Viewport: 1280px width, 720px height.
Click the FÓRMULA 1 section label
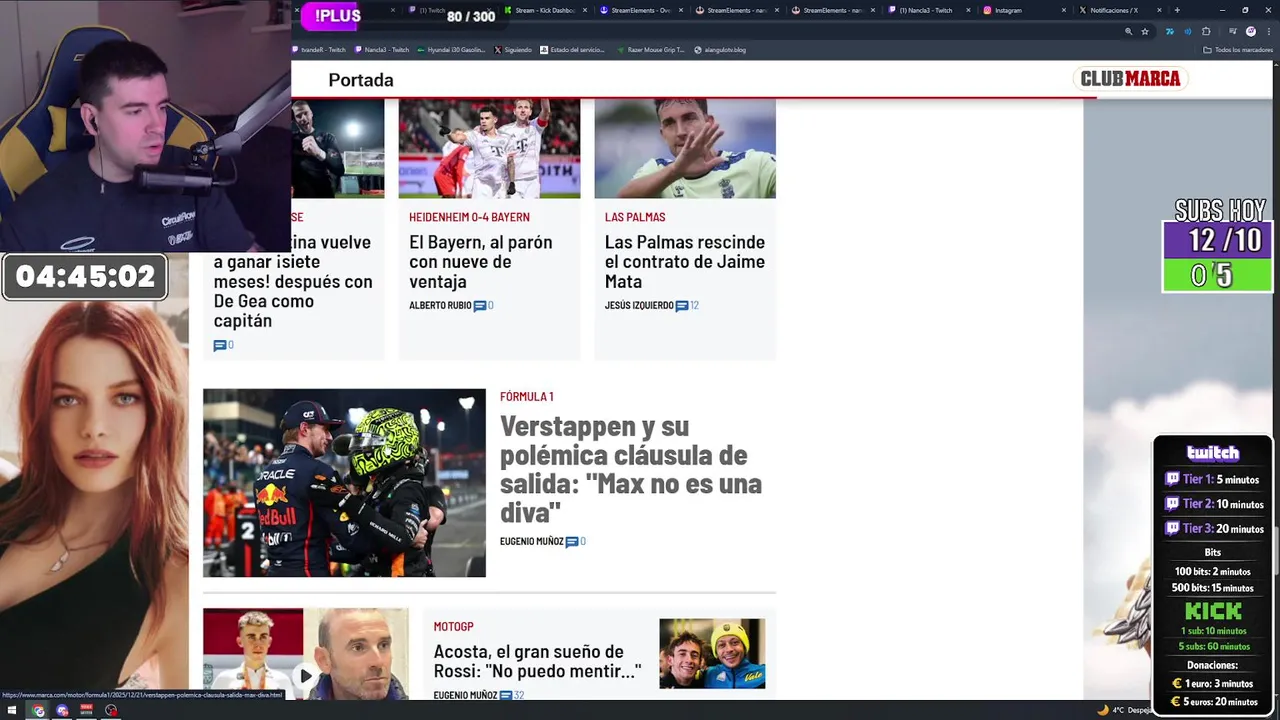pyautogui.click(x=527, y=397)
